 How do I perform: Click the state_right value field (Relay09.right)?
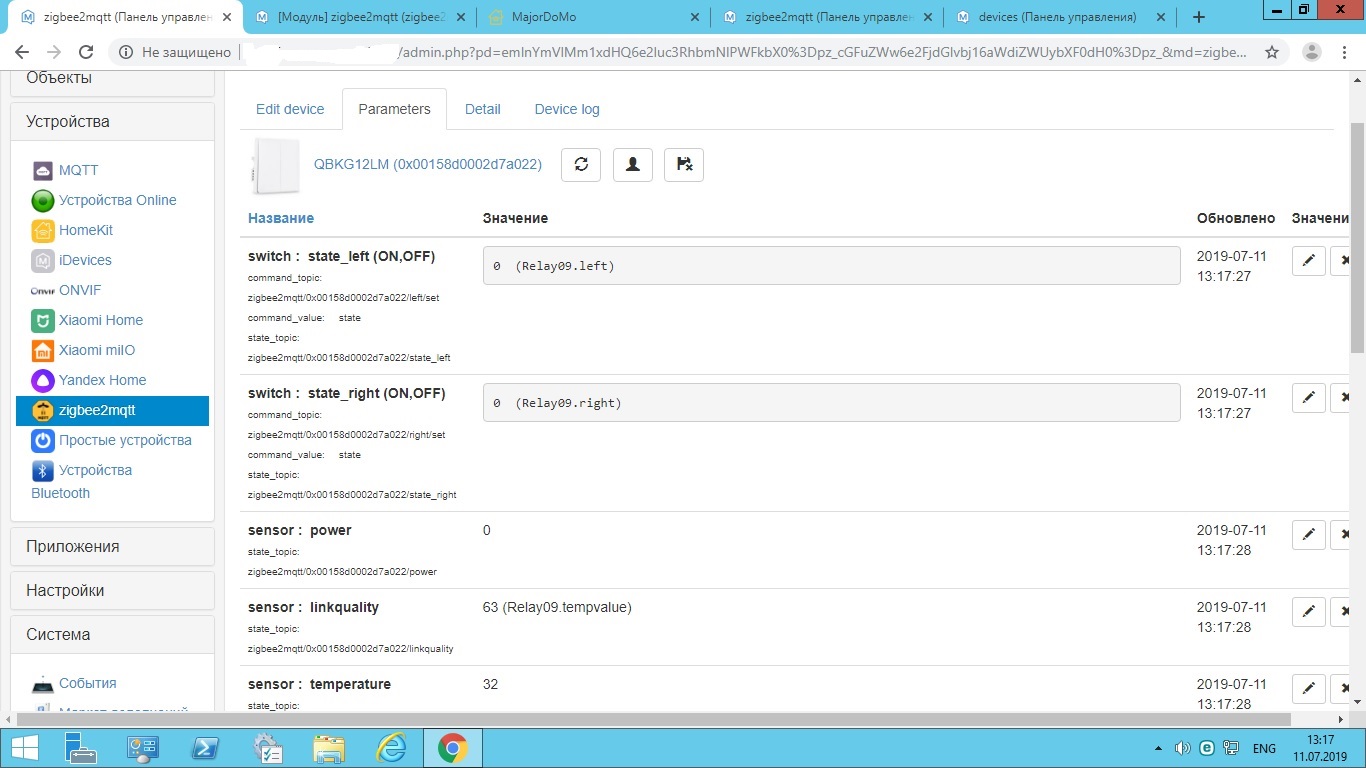pyautogui.click(x=831, y=403)
